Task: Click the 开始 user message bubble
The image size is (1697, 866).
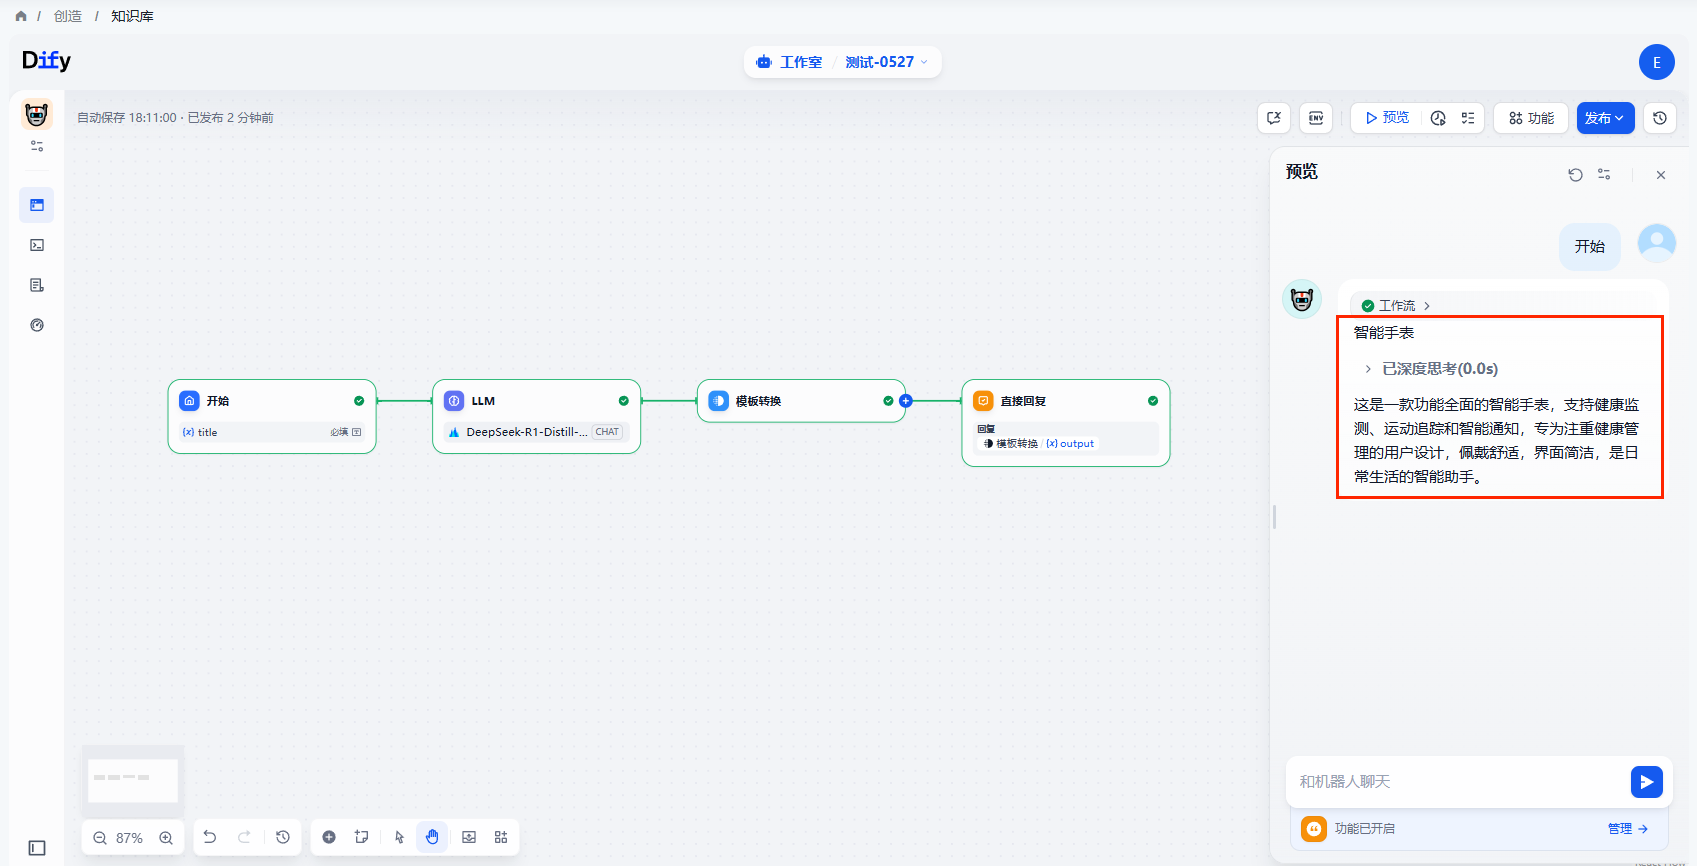Action: tap(1589, 246)
